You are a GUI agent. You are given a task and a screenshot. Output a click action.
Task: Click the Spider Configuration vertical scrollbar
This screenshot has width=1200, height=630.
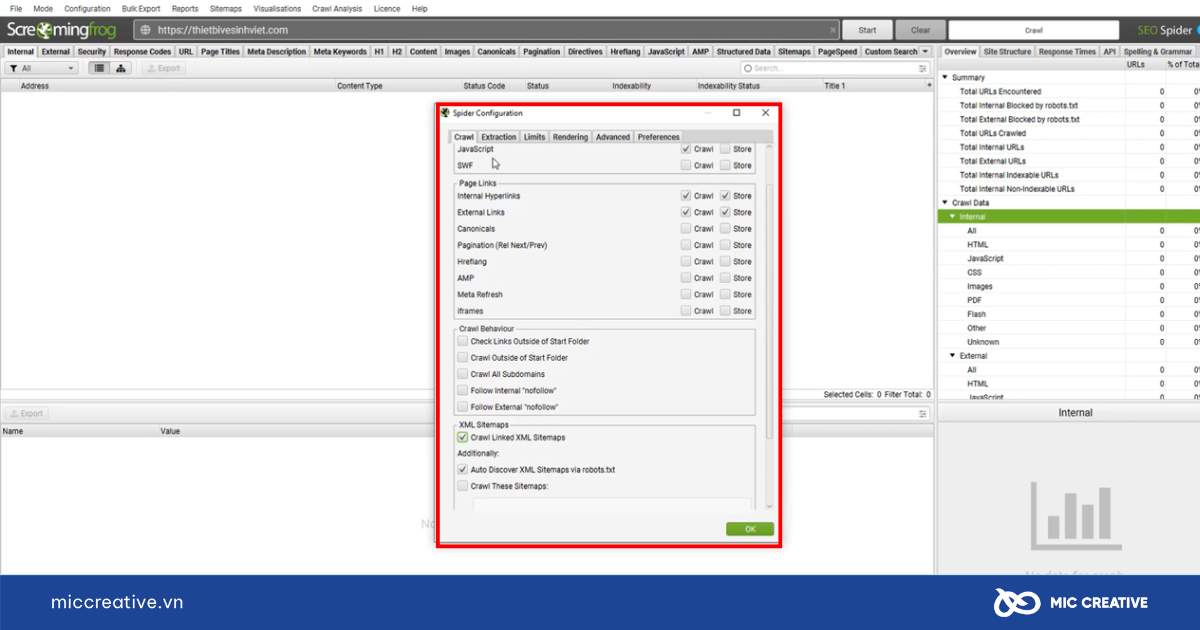769,310
